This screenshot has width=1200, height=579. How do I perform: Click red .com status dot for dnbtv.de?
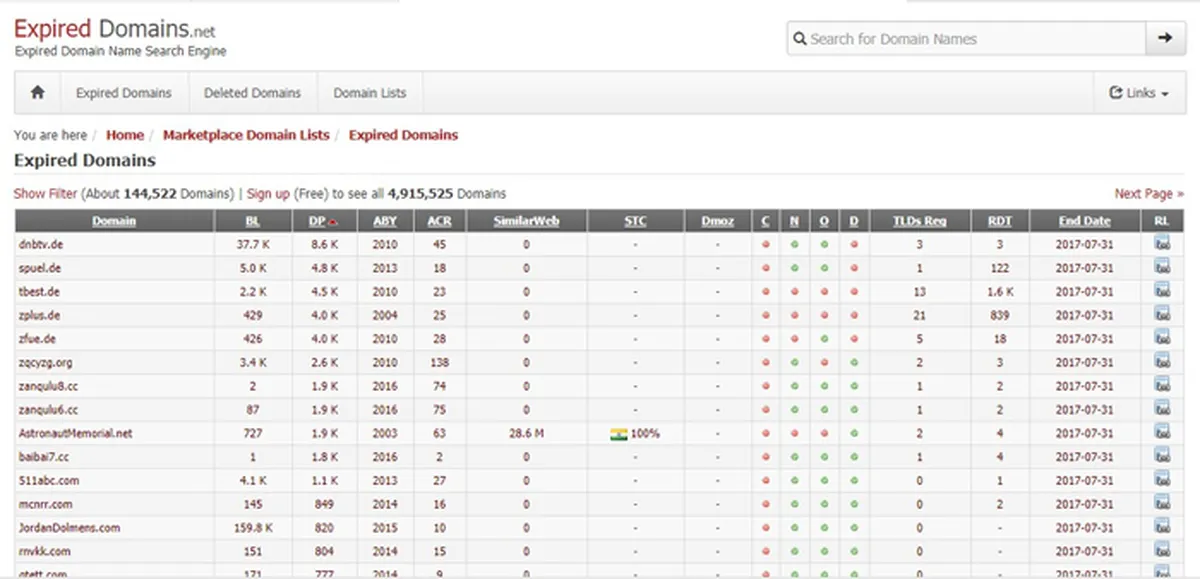coord(766,245)
